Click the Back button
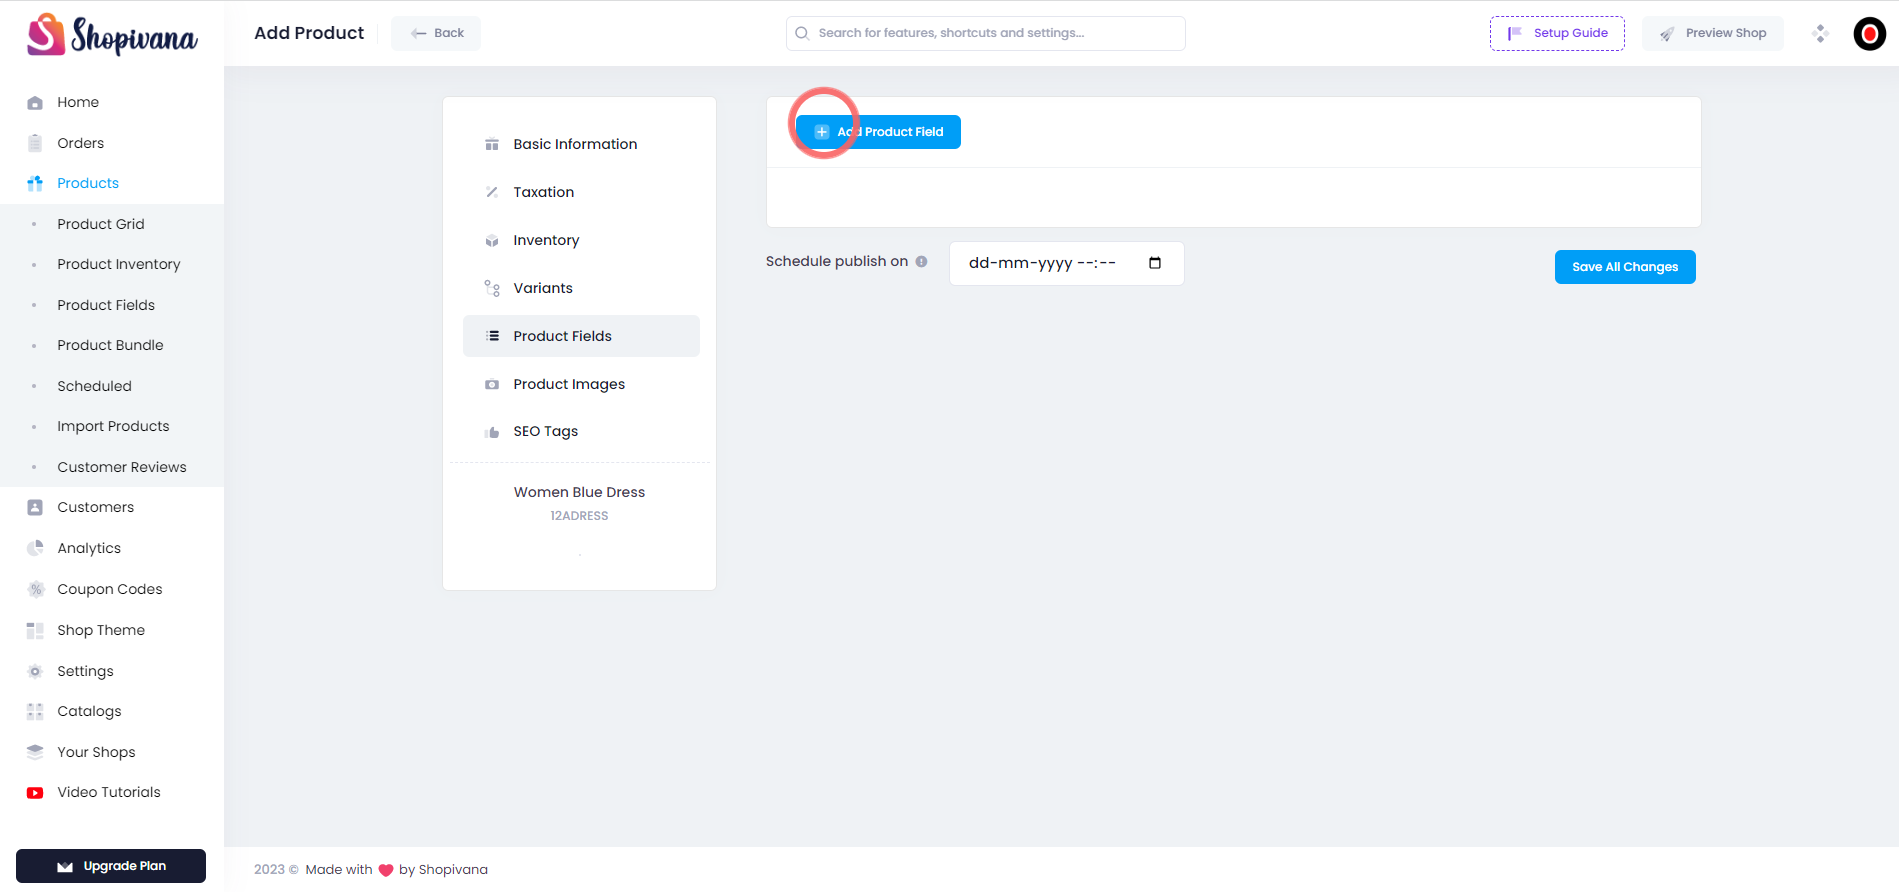 (436, 33)
